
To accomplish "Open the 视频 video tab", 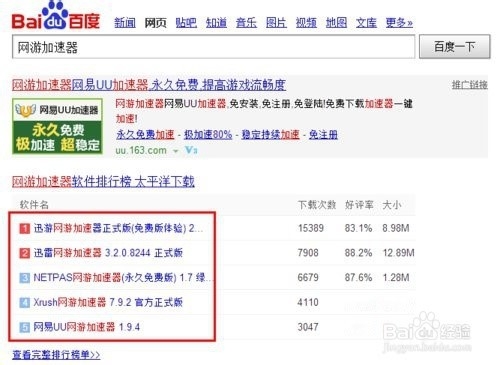I will pos(306,23).
